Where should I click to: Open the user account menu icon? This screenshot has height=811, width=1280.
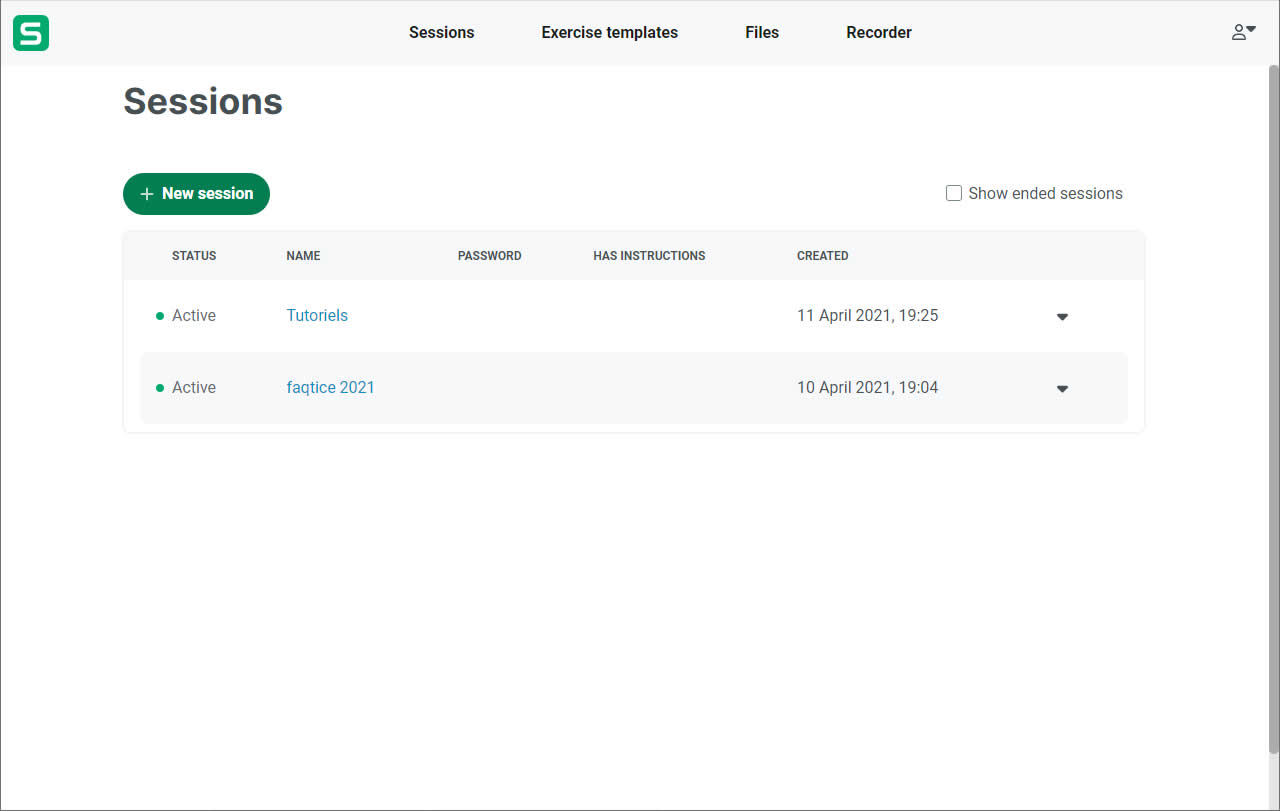click(1243, 32)
